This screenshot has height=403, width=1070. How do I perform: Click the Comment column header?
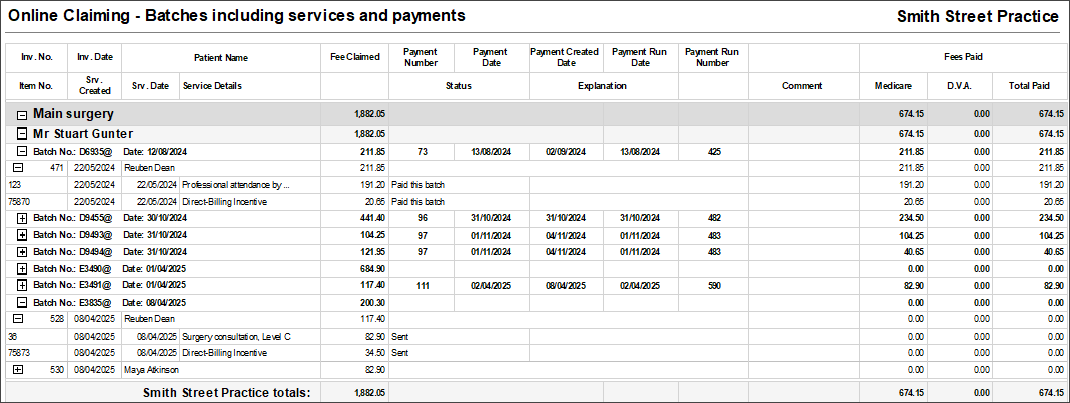point(802,86)
